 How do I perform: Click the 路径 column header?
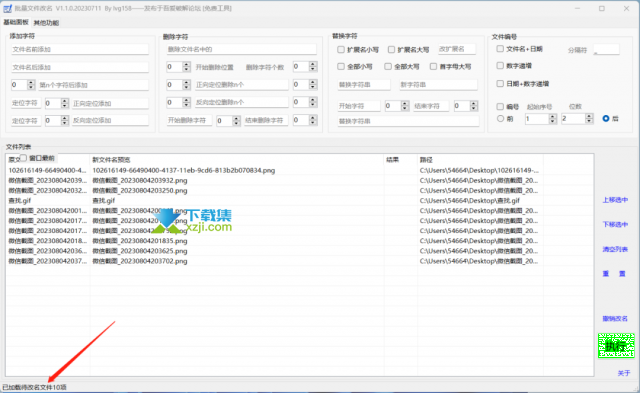pos(480,160)
